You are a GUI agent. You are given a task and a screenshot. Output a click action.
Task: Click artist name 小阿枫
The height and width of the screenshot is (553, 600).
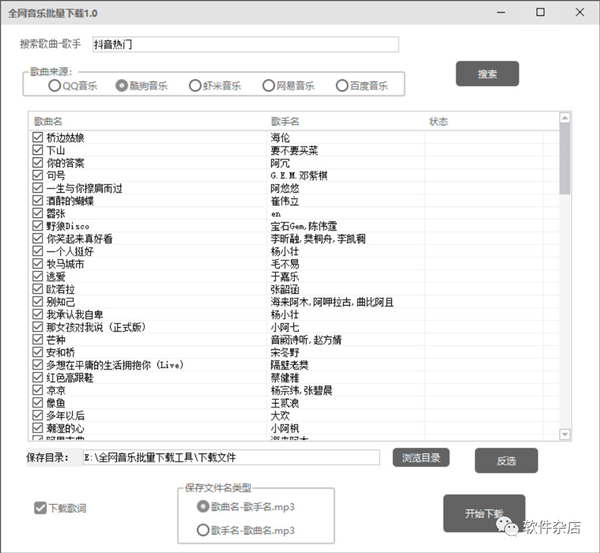pos(285,428)
